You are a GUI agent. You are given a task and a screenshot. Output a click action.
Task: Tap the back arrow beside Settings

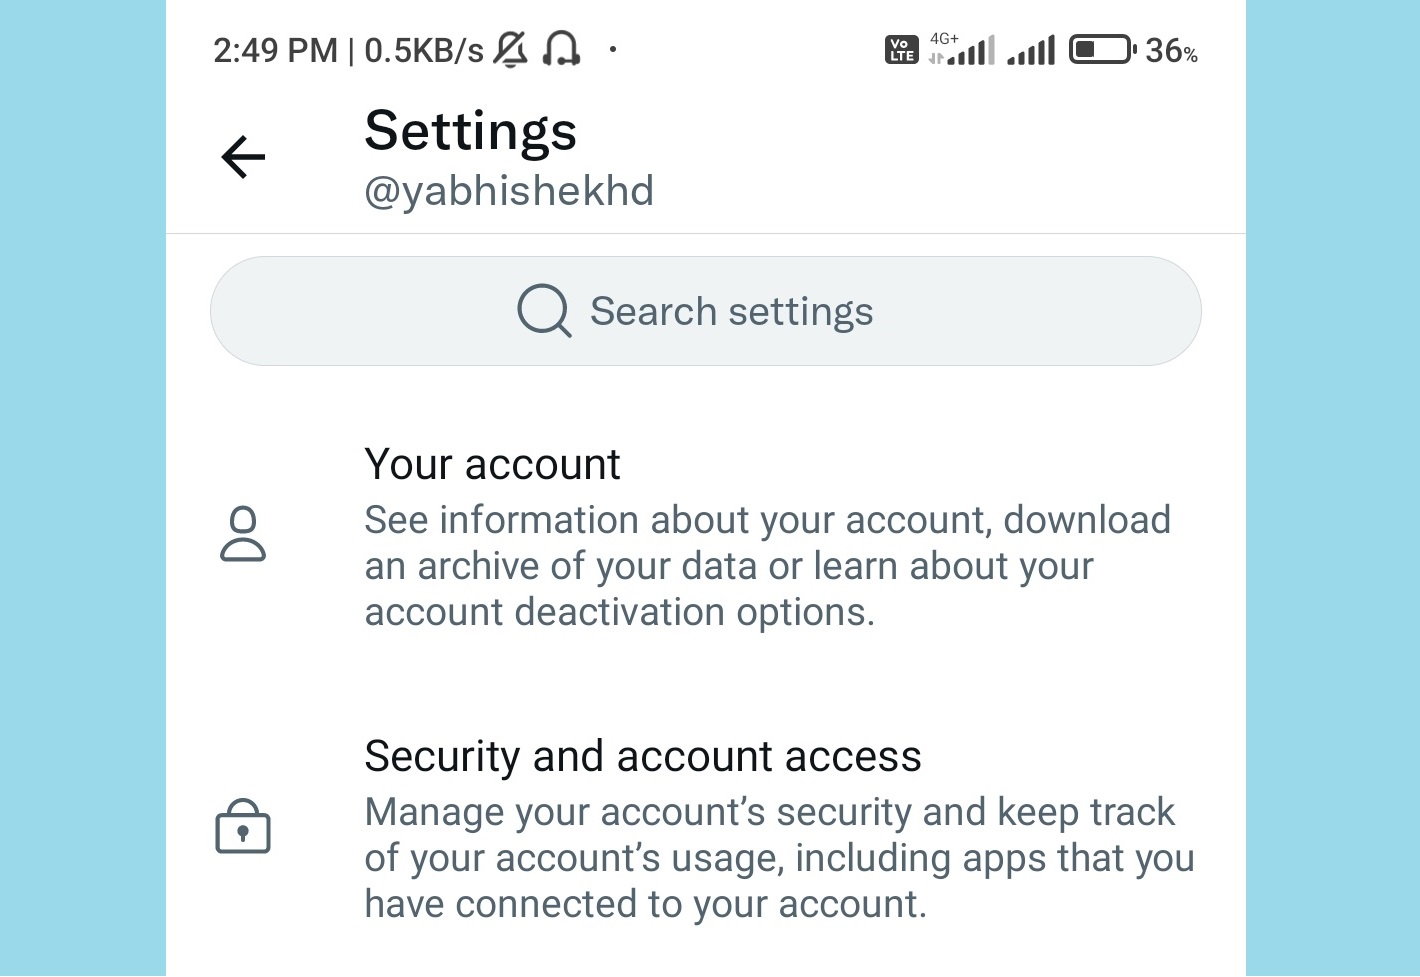pos(243,157)
